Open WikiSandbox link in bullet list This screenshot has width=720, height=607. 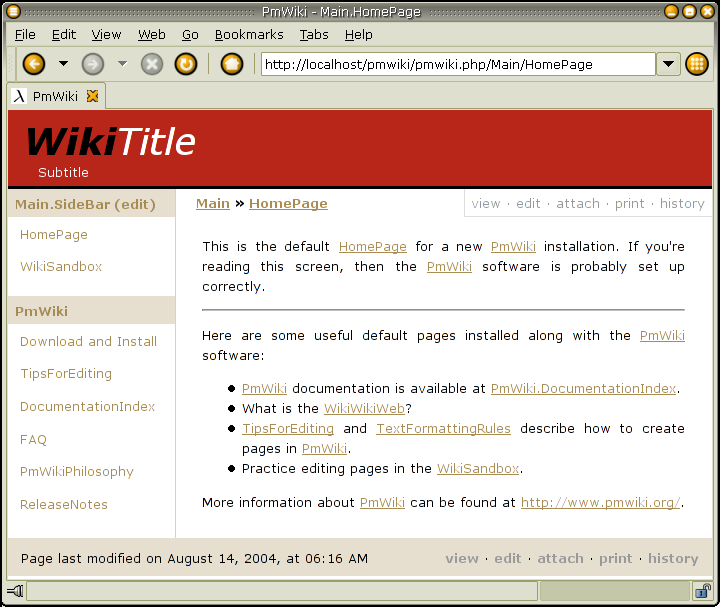(478, 468)
